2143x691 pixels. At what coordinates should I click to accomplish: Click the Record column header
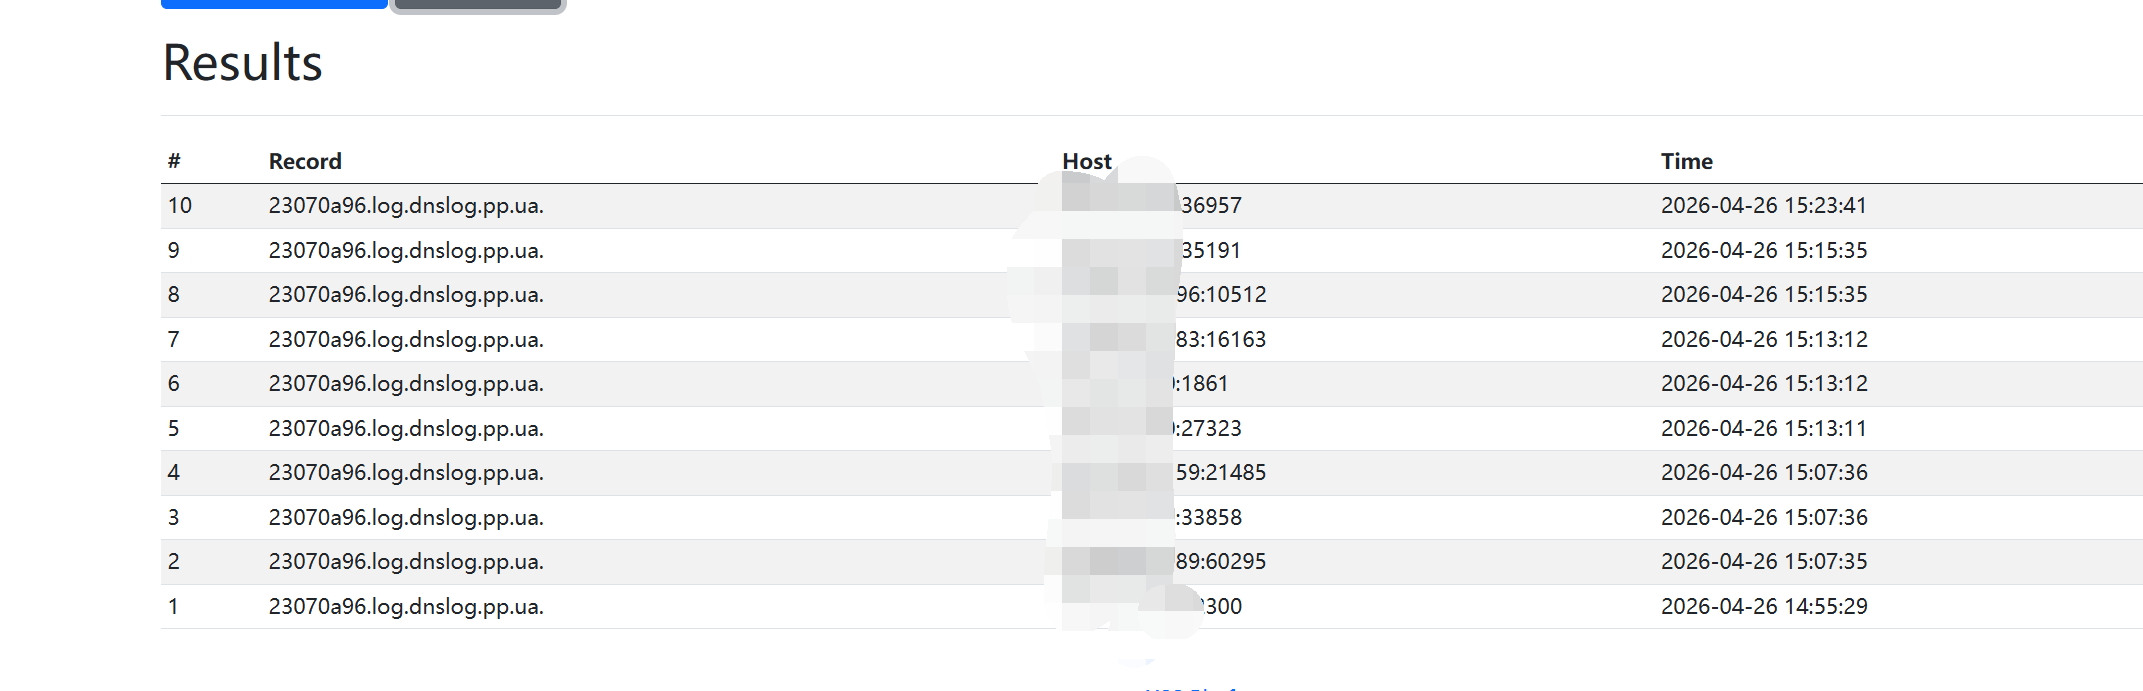click(305, 161)
